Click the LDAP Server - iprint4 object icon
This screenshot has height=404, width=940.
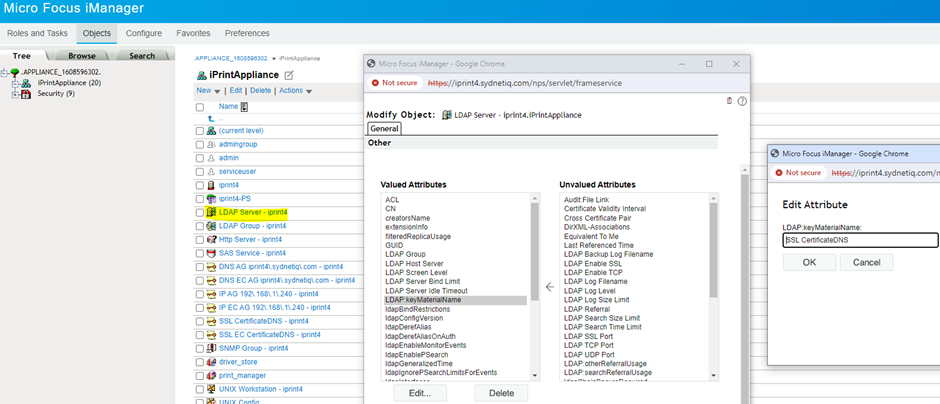click(x=211, y=212)
